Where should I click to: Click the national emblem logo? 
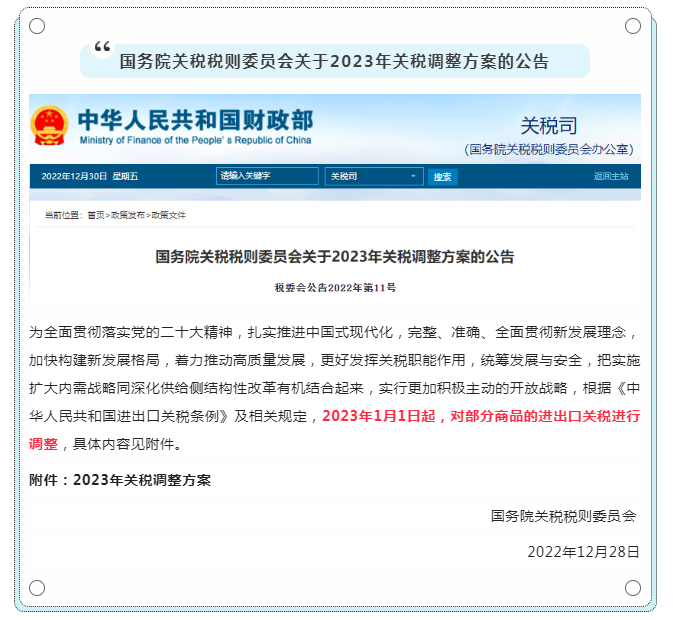pyautogui.click(x=49, y=125)
